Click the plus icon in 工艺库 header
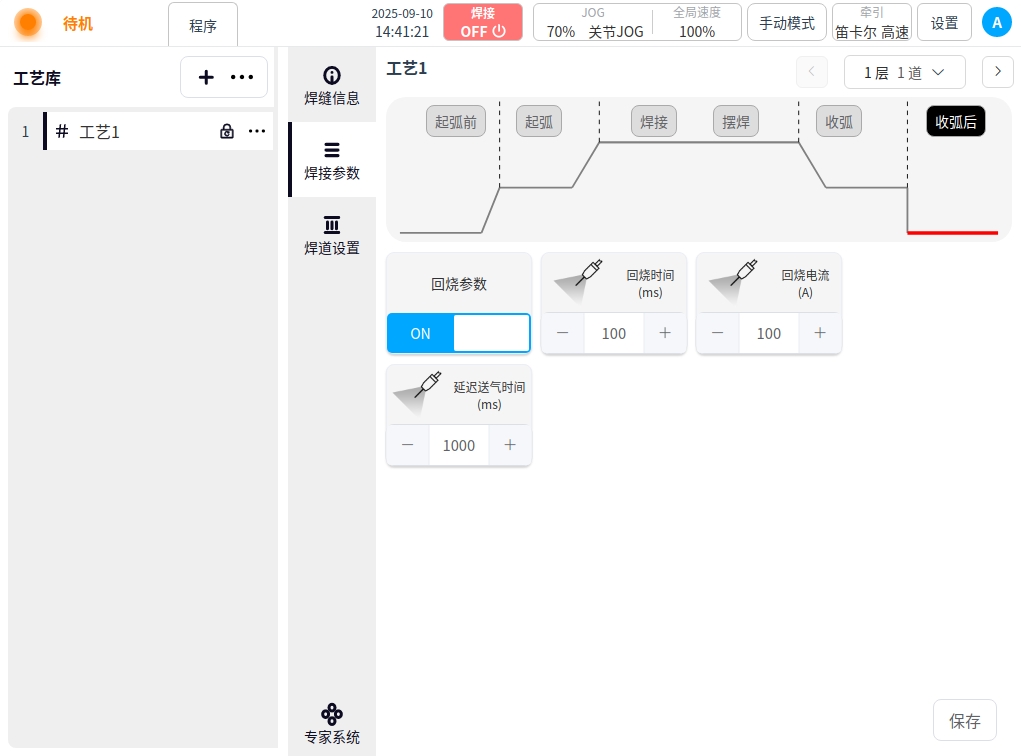Screen dimensions: 1021x756 coord(206,77)
